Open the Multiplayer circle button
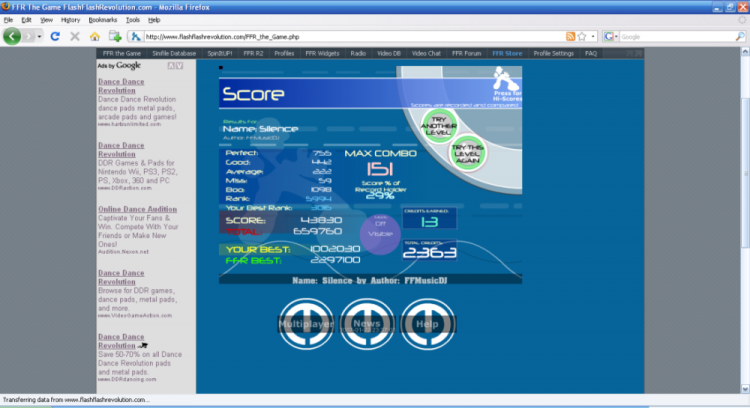This screenshot has height=408, width=750. click(306, 324)
